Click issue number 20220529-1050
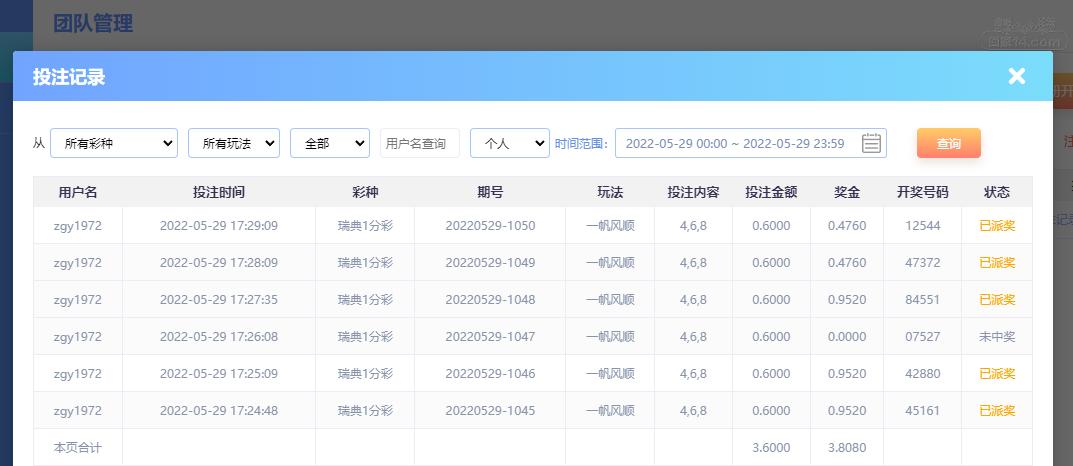The image size is (1073, 466). (x=490, y=226)
